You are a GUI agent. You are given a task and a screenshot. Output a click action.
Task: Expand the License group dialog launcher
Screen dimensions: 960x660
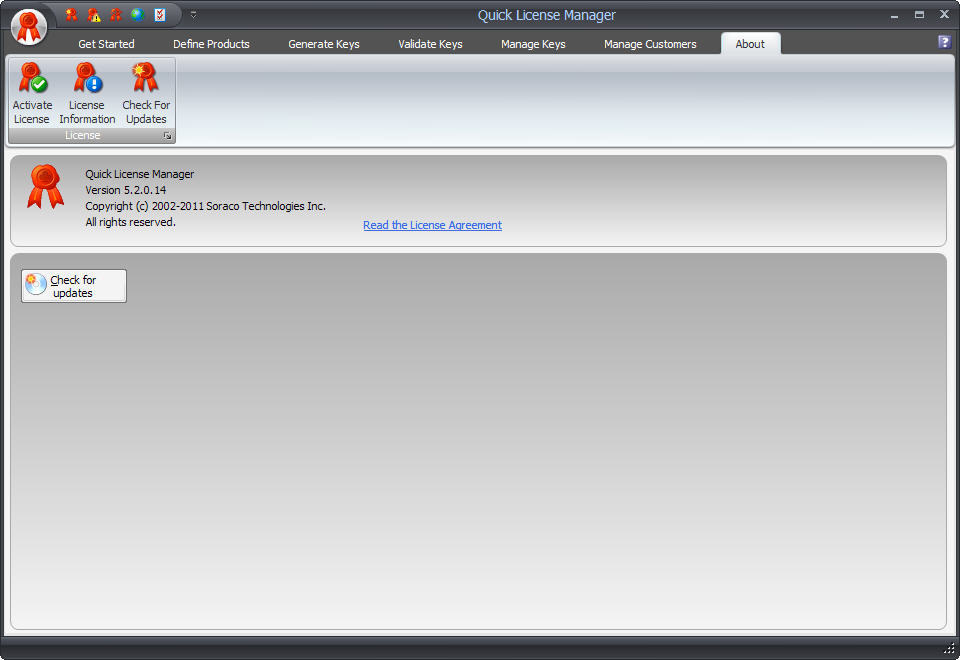point(167,135)
